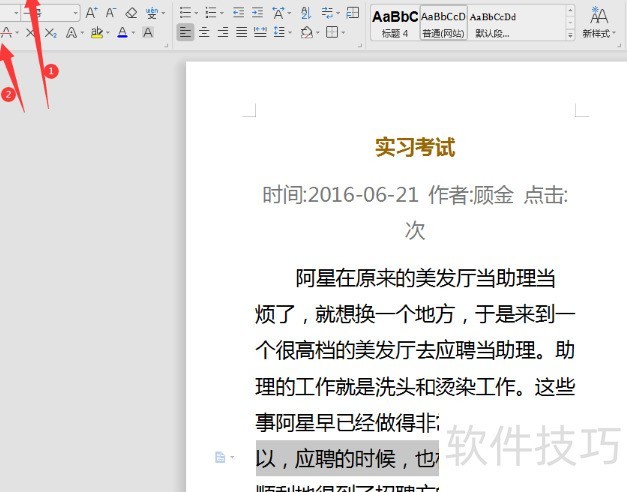Click the yellow text highlight color
The width and height of the screenshot is (627, 492).
coord(96,33)
